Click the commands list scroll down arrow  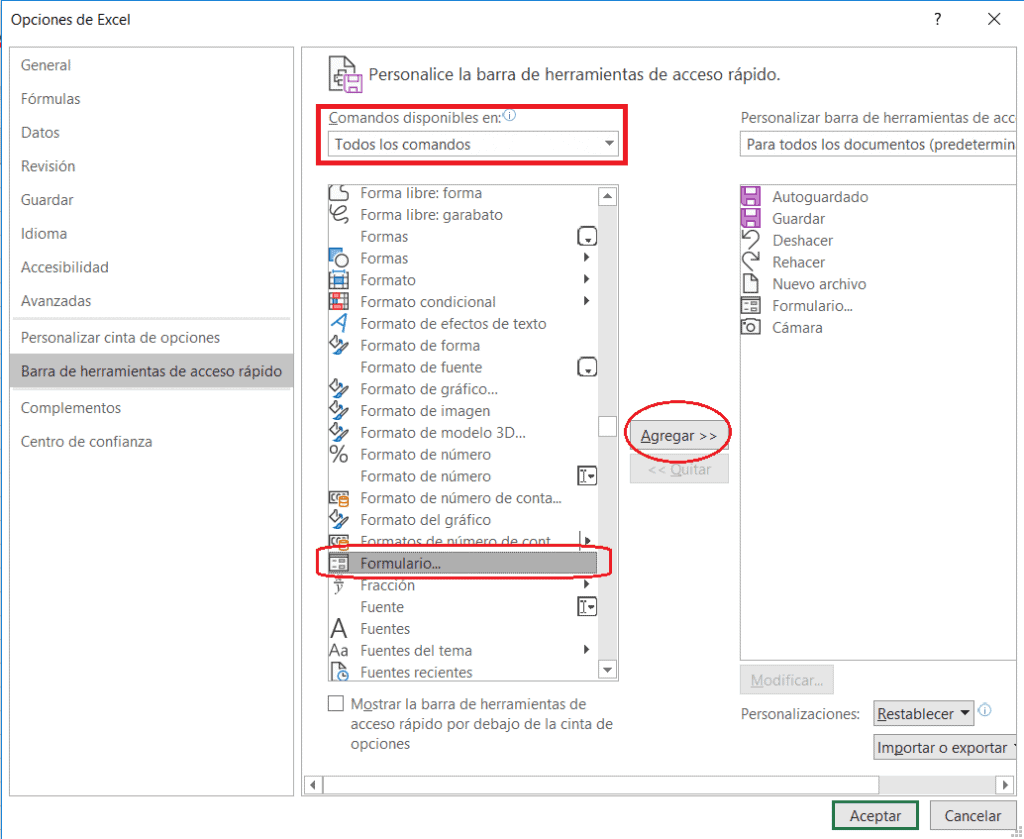click(607, 670)
